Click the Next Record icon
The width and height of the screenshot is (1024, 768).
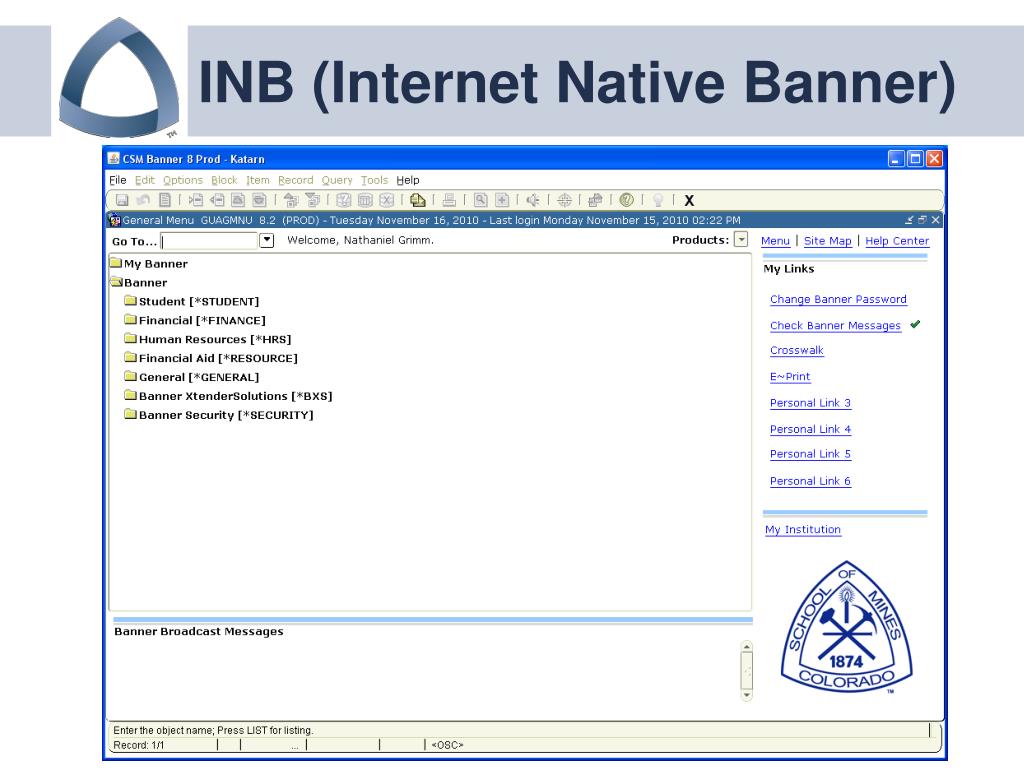(259, 200)
